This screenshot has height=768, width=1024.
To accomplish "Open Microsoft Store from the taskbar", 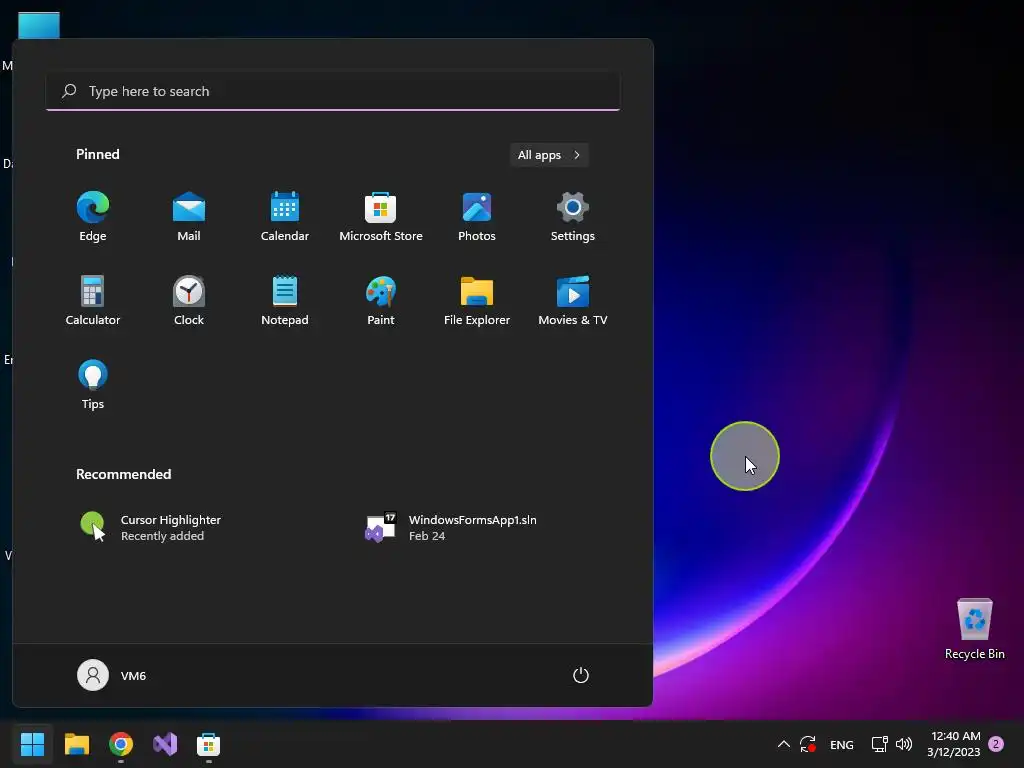I will tap(208, 744).
